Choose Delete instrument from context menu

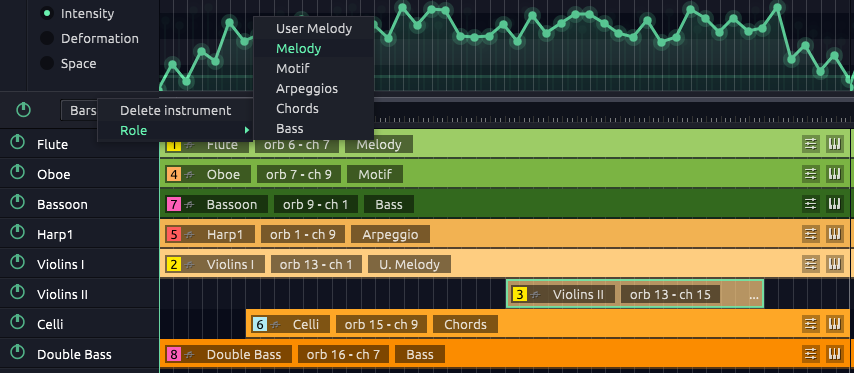(175, 111)
